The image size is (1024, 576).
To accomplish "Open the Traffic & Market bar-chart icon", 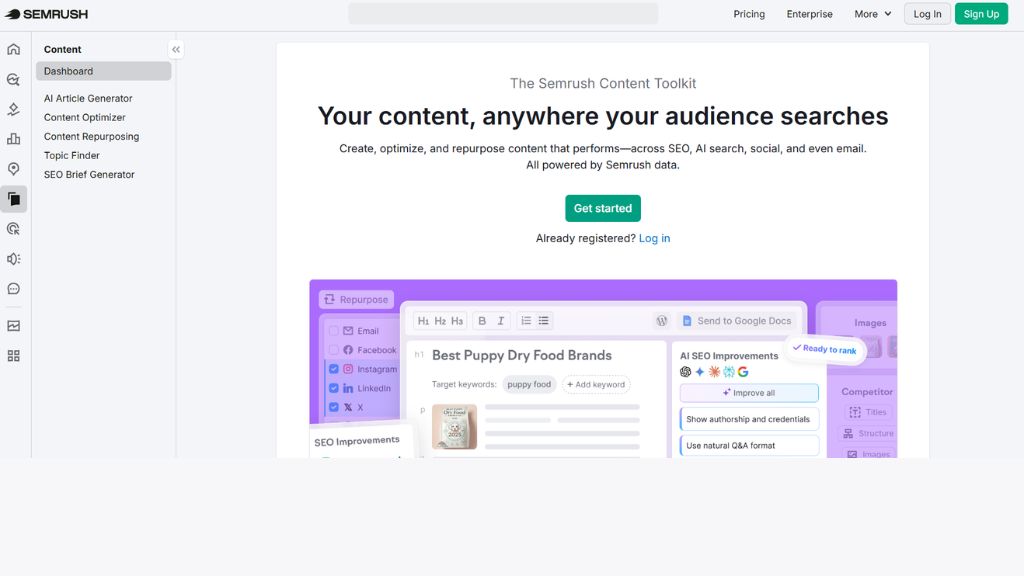I will click(14, 139).
